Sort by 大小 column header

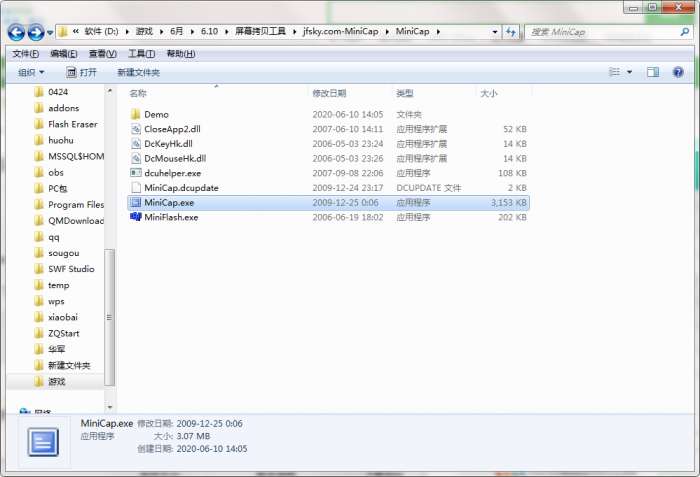click(x=488, y=93)
